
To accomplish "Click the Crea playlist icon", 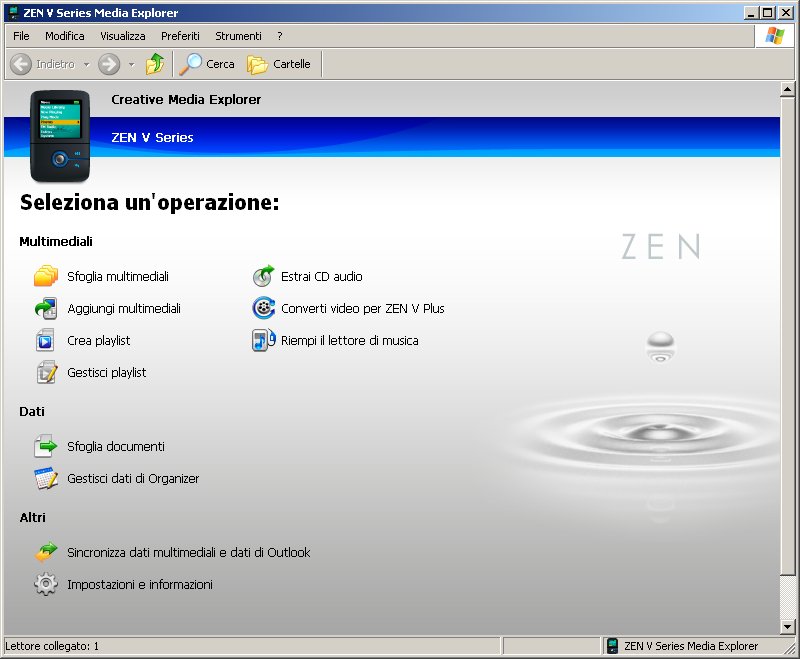I will 46,341.
